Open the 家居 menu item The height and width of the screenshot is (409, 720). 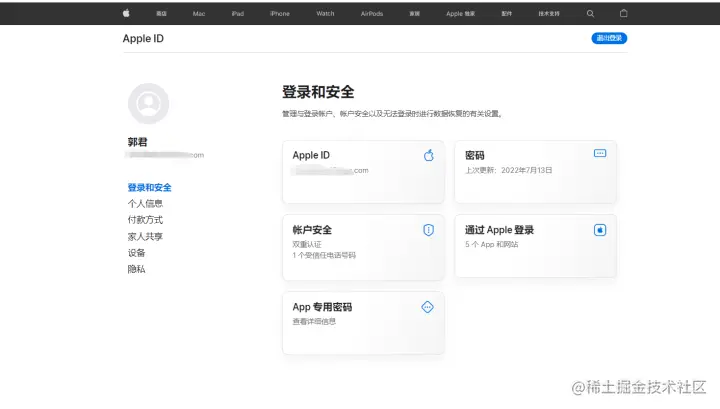click(415, 14)
